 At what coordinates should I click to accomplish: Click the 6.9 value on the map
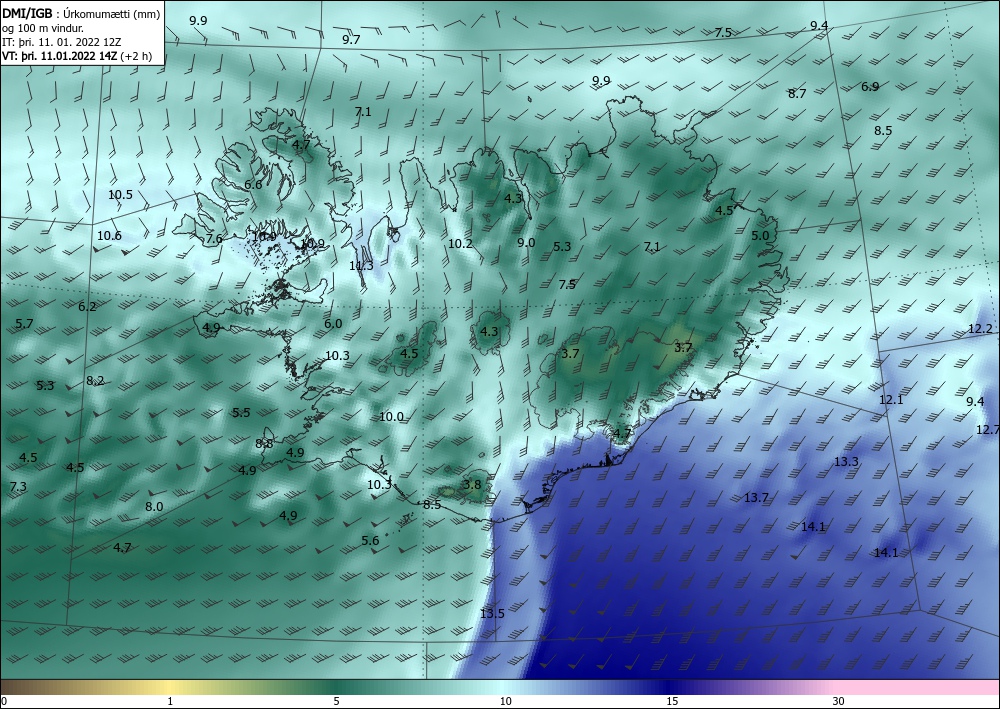(x=870, y=87)
